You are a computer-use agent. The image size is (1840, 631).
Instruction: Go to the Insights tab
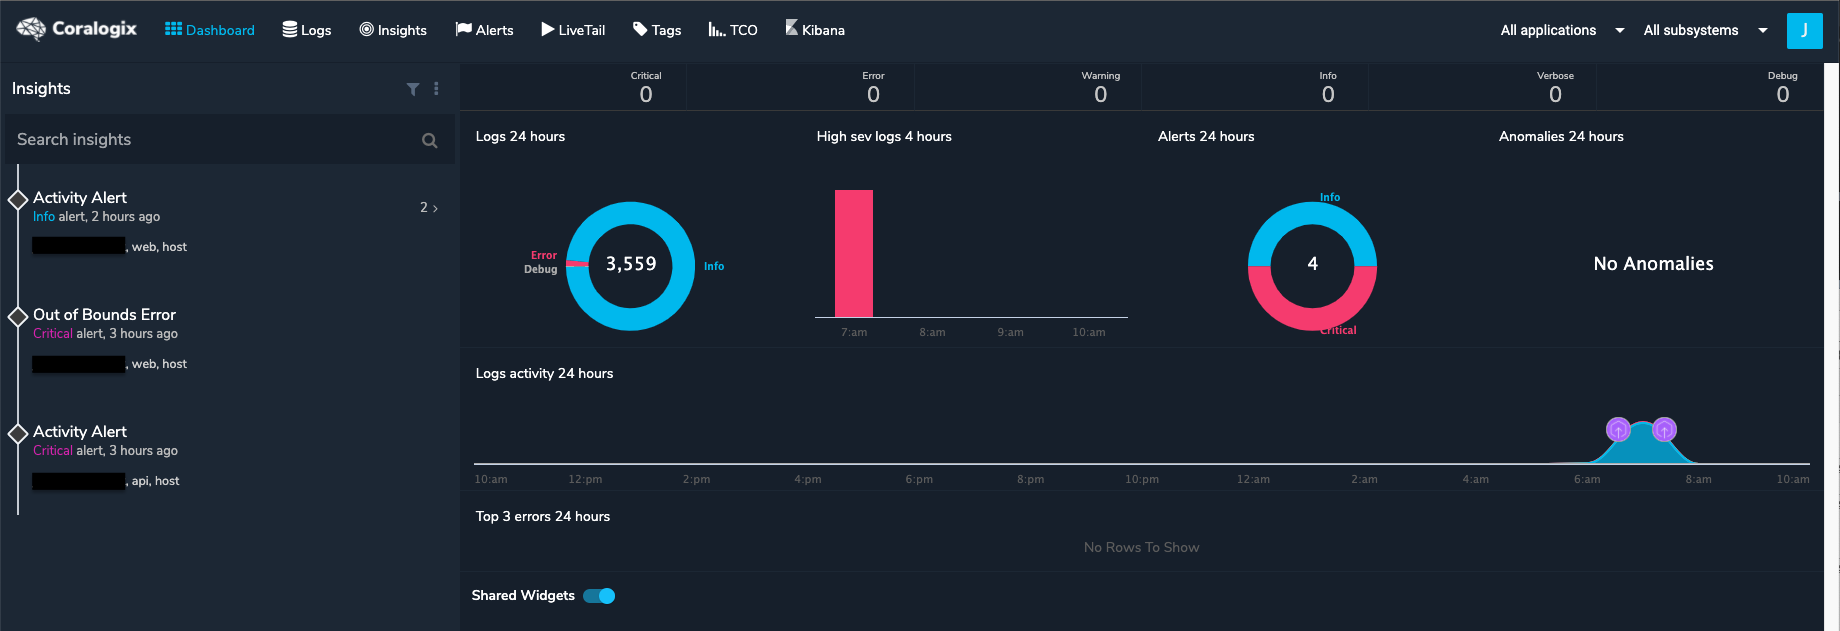(x=393, y=30)
